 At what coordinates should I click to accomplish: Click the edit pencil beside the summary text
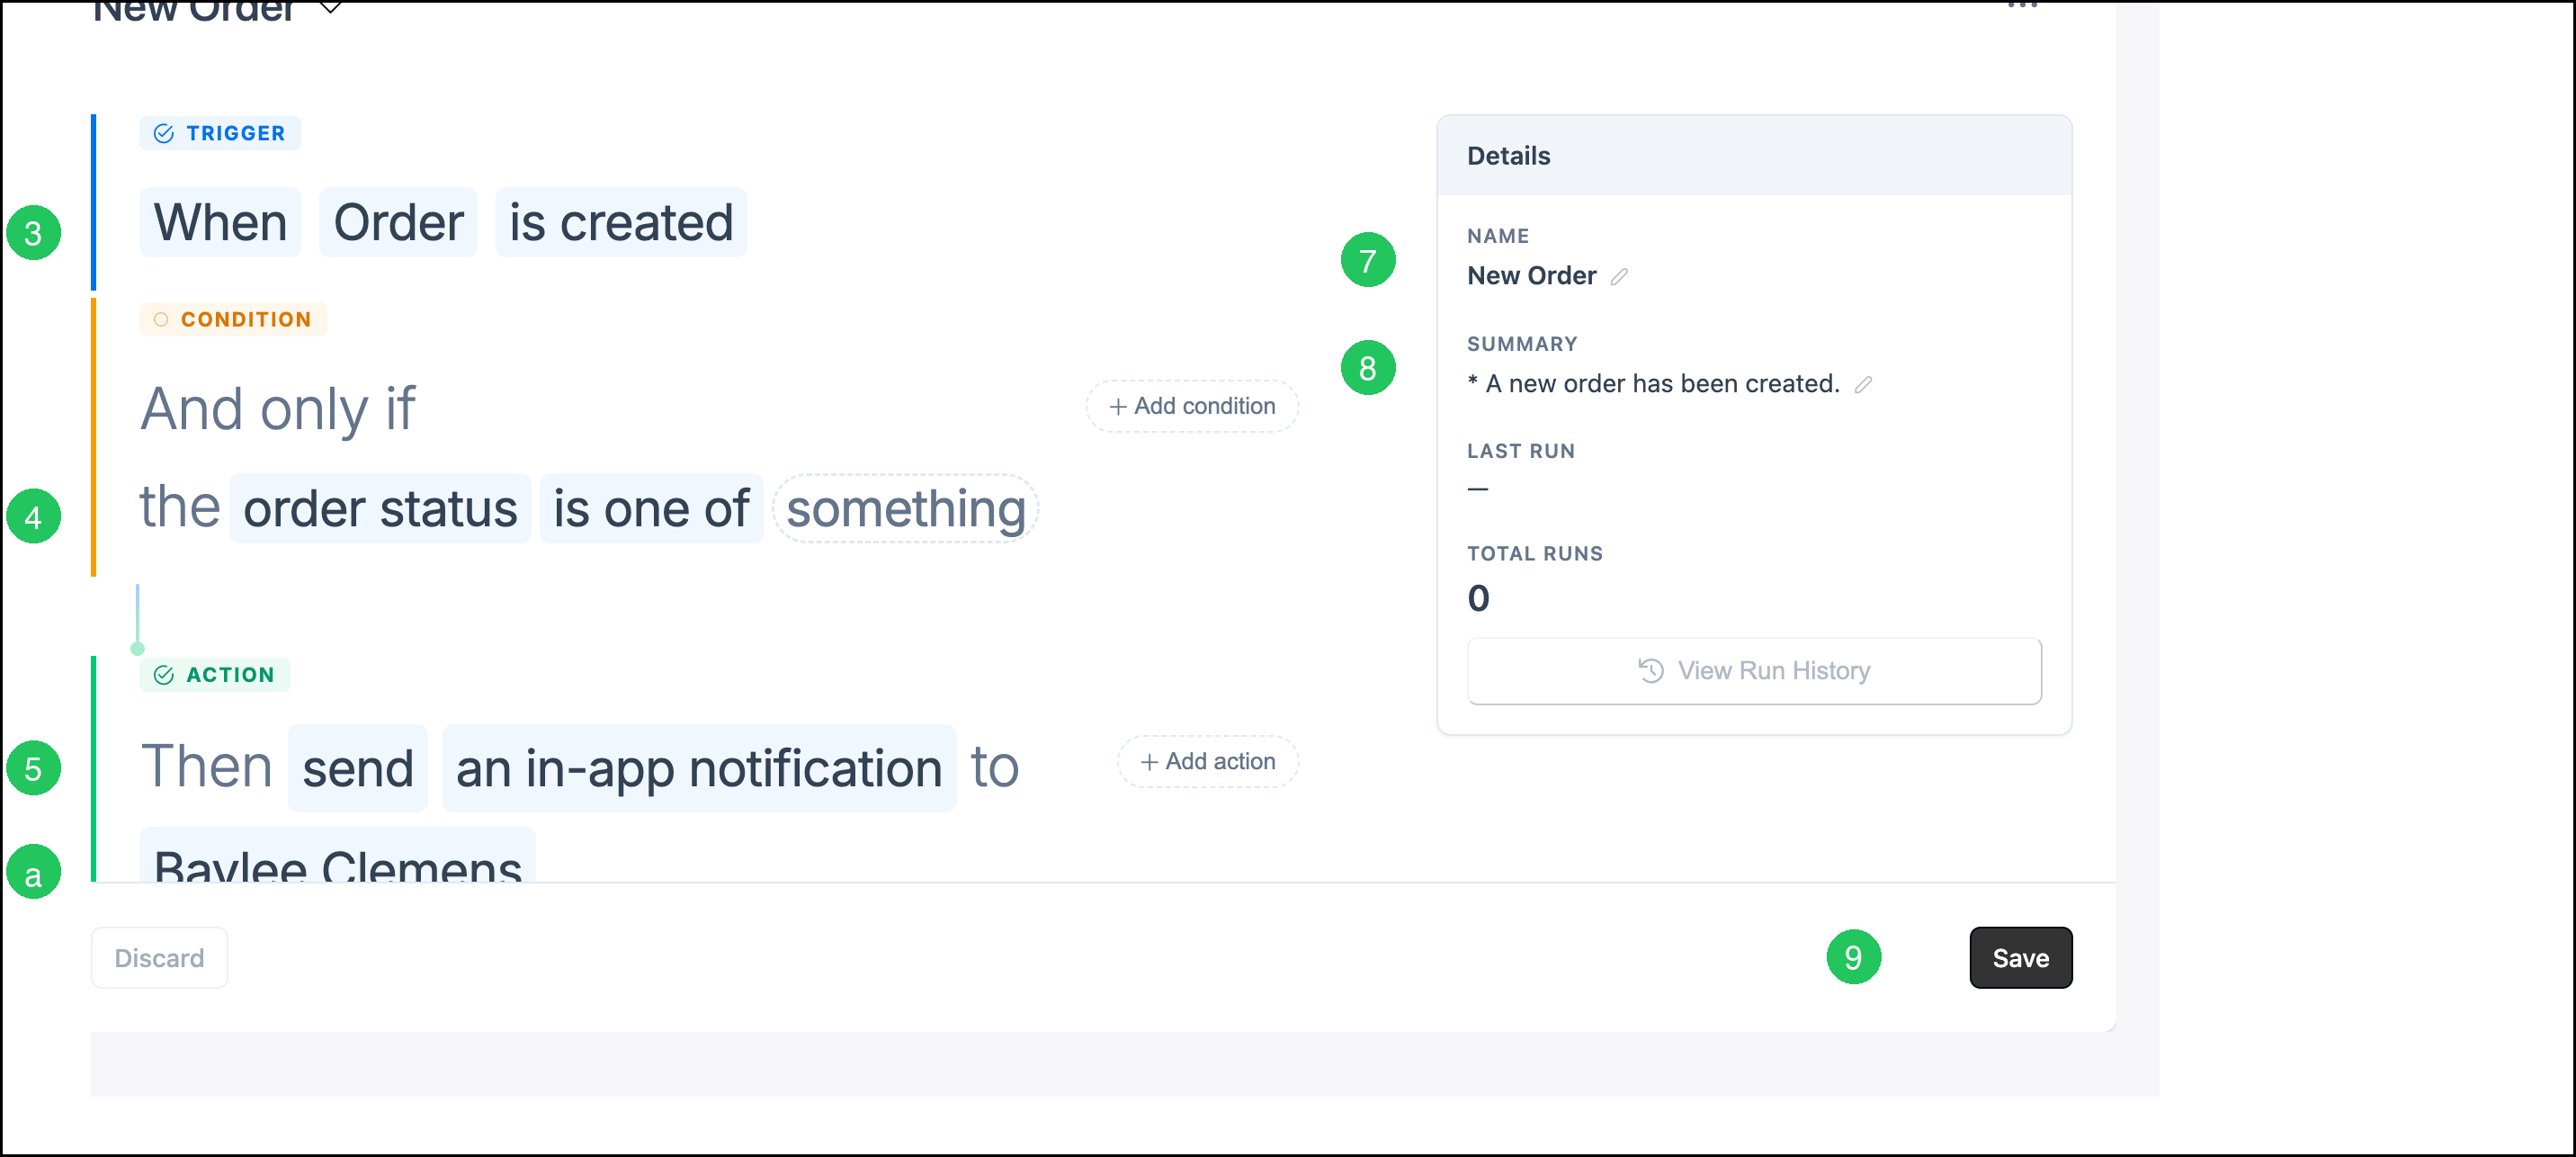pos(1863,384)
